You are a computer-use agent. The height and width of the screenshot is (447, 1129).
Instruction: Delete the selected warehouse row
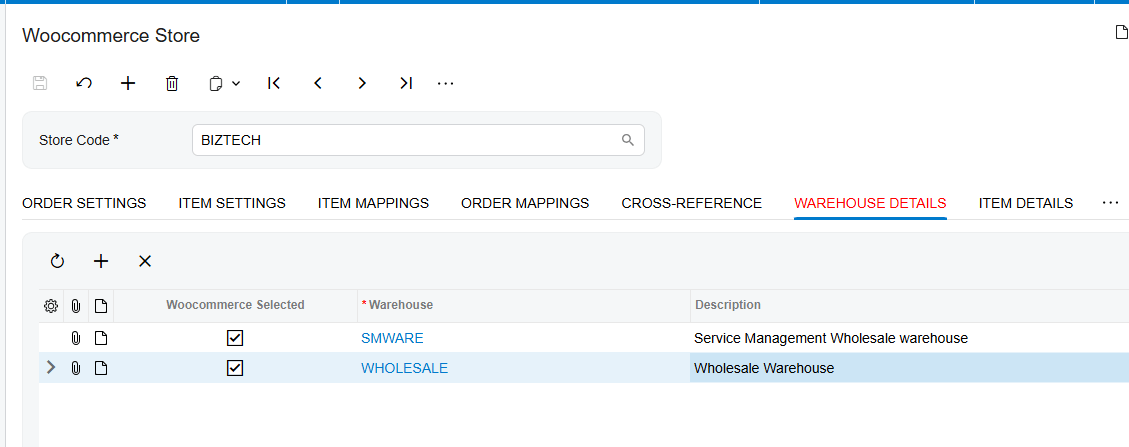145,261
